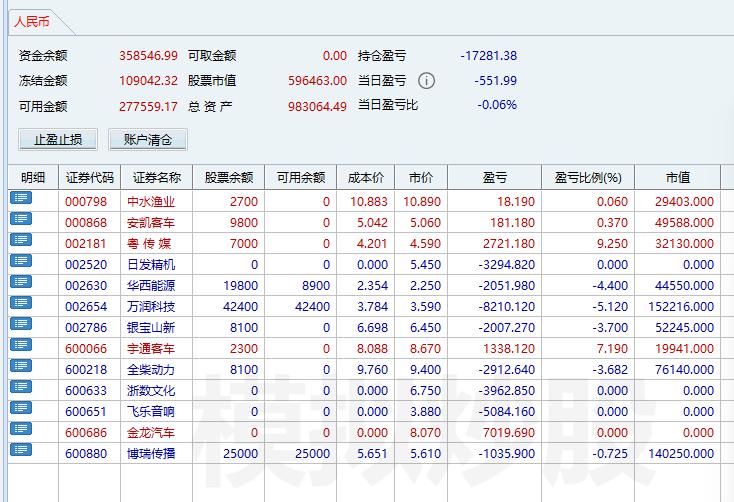Click market value 152216.000
This screenshot has width=734, height=502.
pos(681,307)
